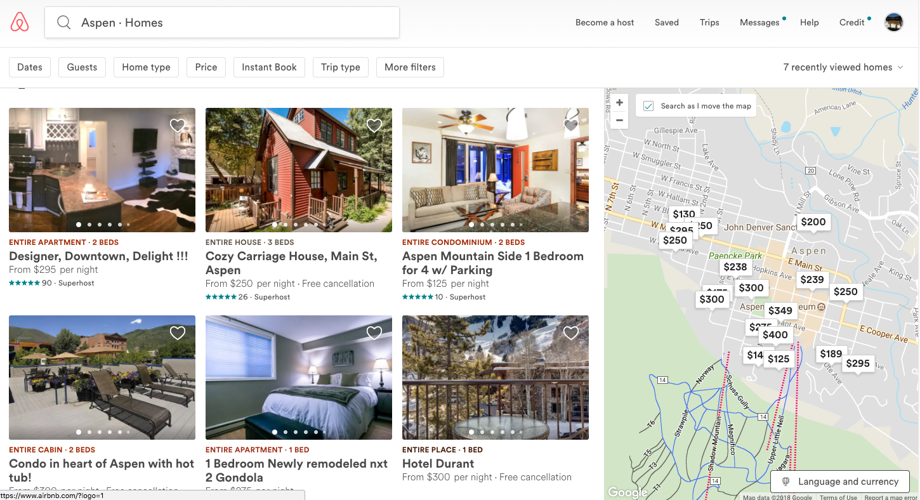Open the user profile avatar
Viewport: 920px width, 500px height.
click(x=893, y=22)
